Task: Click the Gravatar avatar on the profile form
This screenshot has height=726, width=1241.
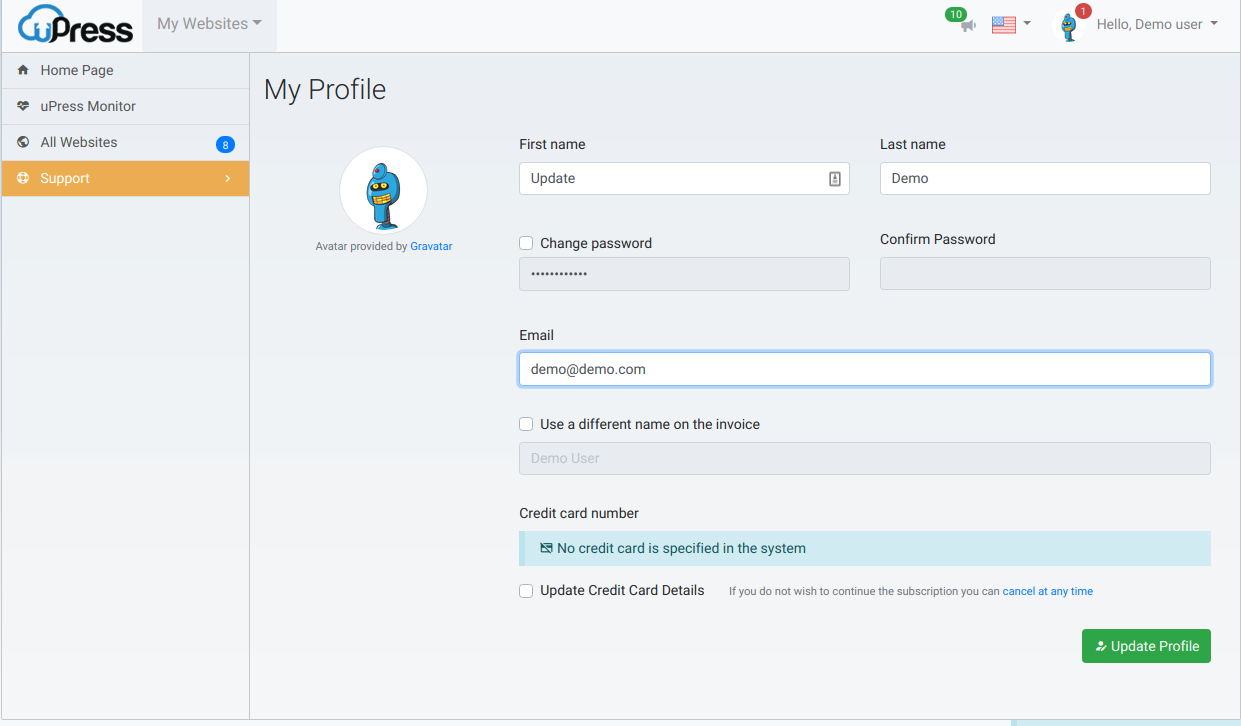Action: coord(383,190)
